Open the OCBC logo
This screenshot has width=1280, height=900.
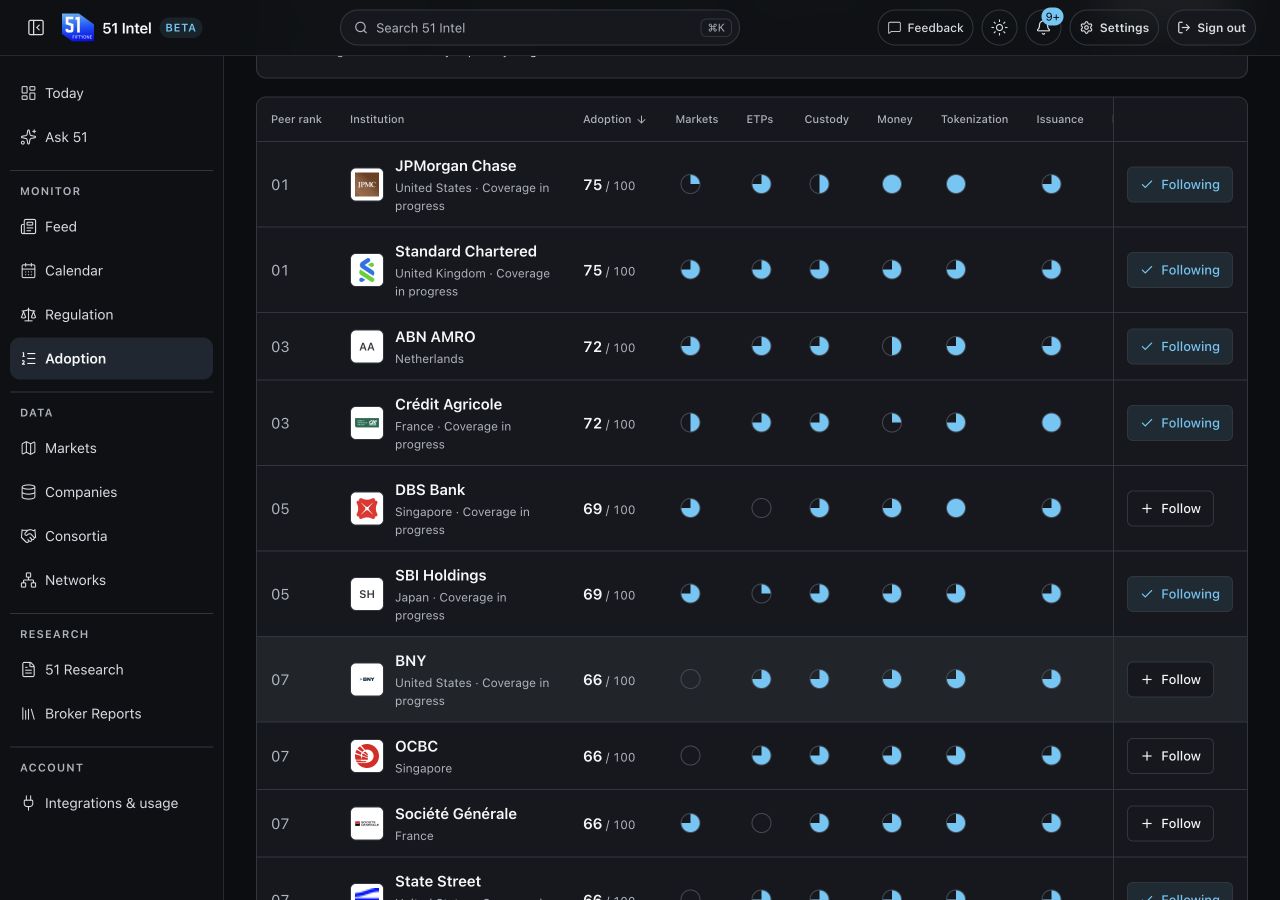coord(367,756)
